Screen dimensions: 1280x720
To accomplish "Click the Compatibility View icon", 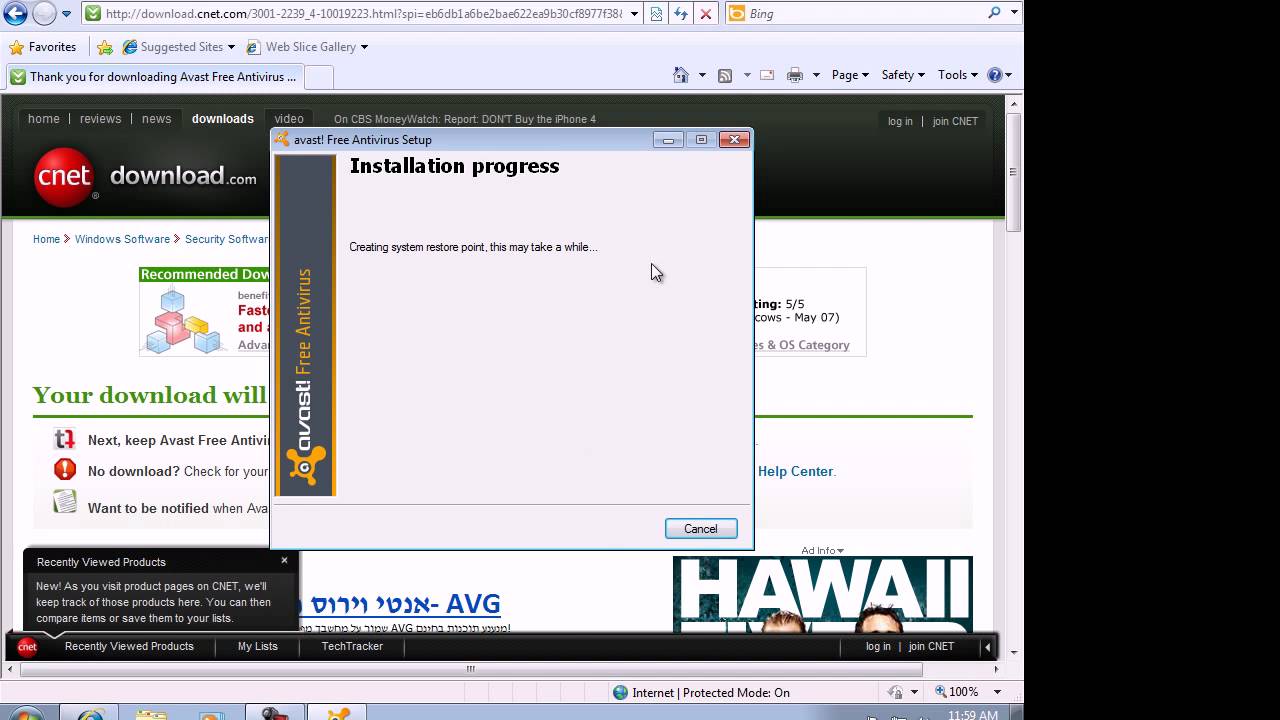I will 656,14.
